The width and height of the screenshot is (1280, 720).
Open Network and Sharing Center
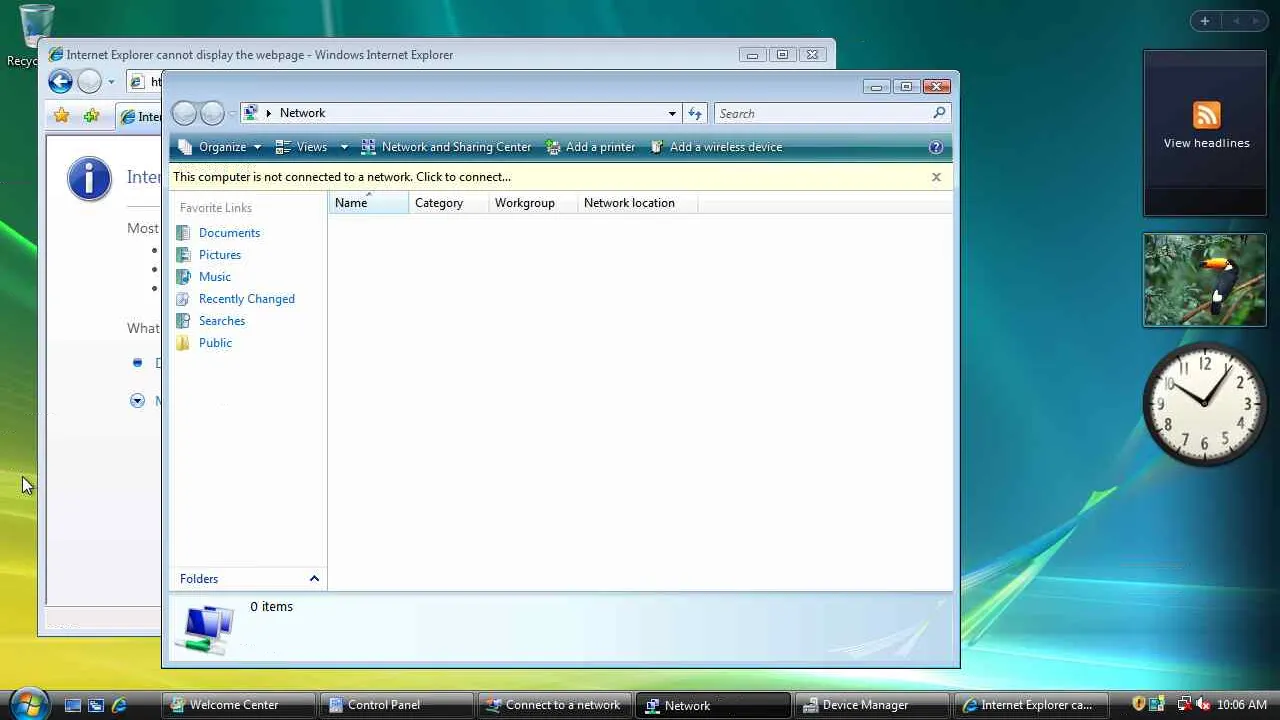pos(446,147)
